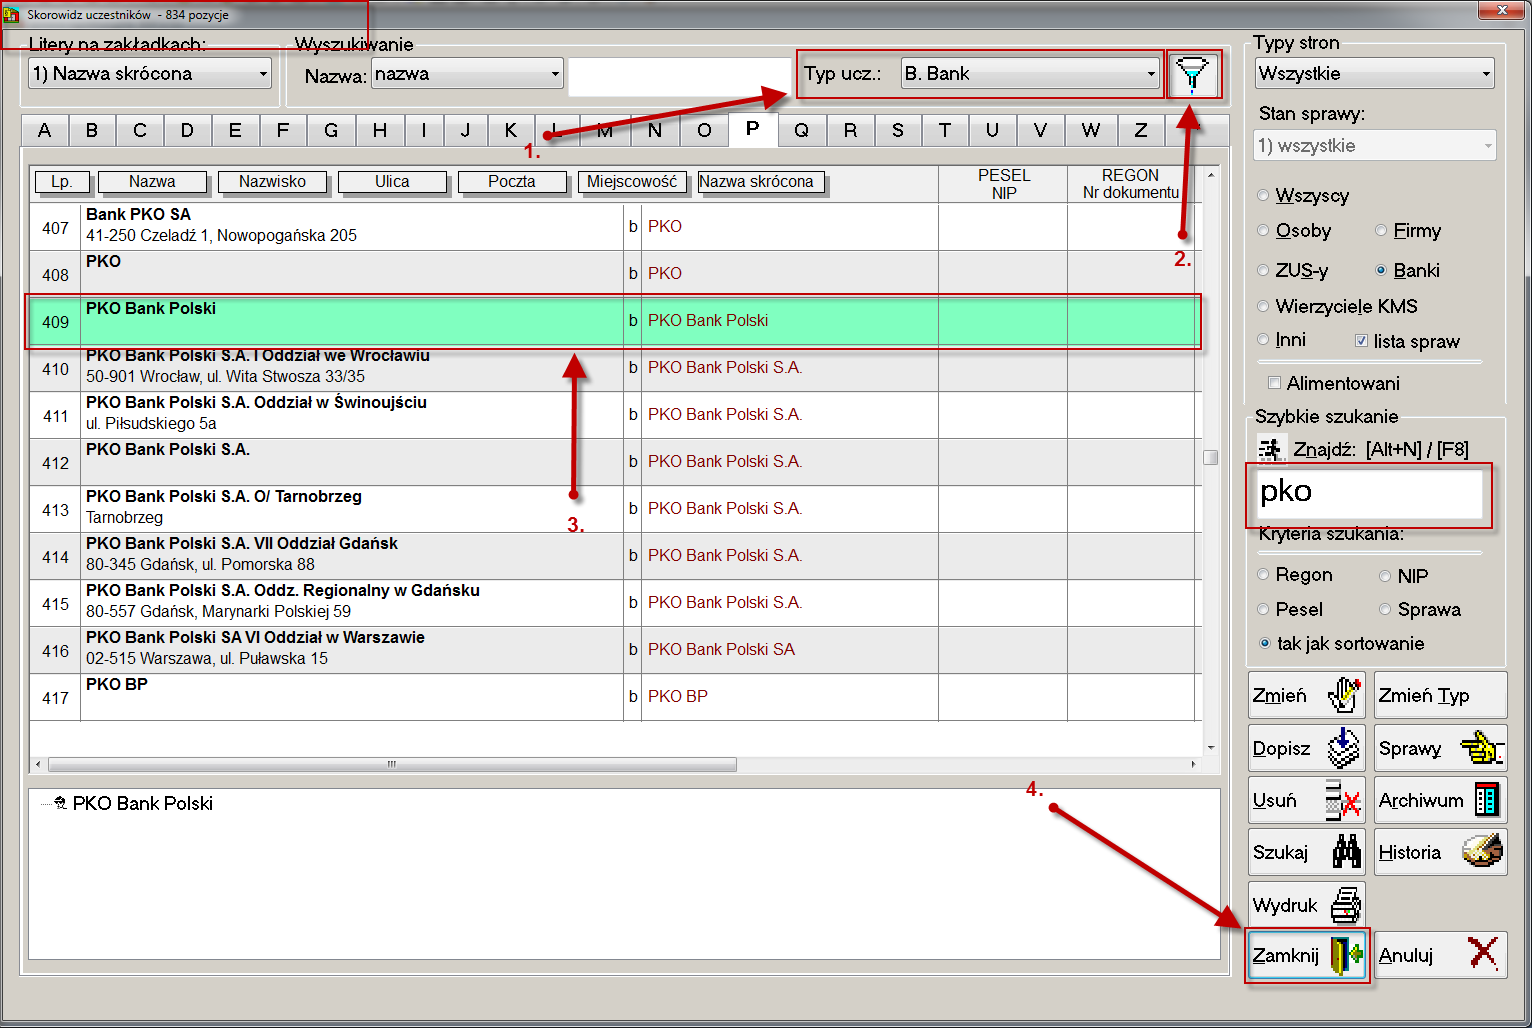Screen dimensions: 1532x1028
Task: Choose the Regon search criterion
Action: (x=1263, y=575)
